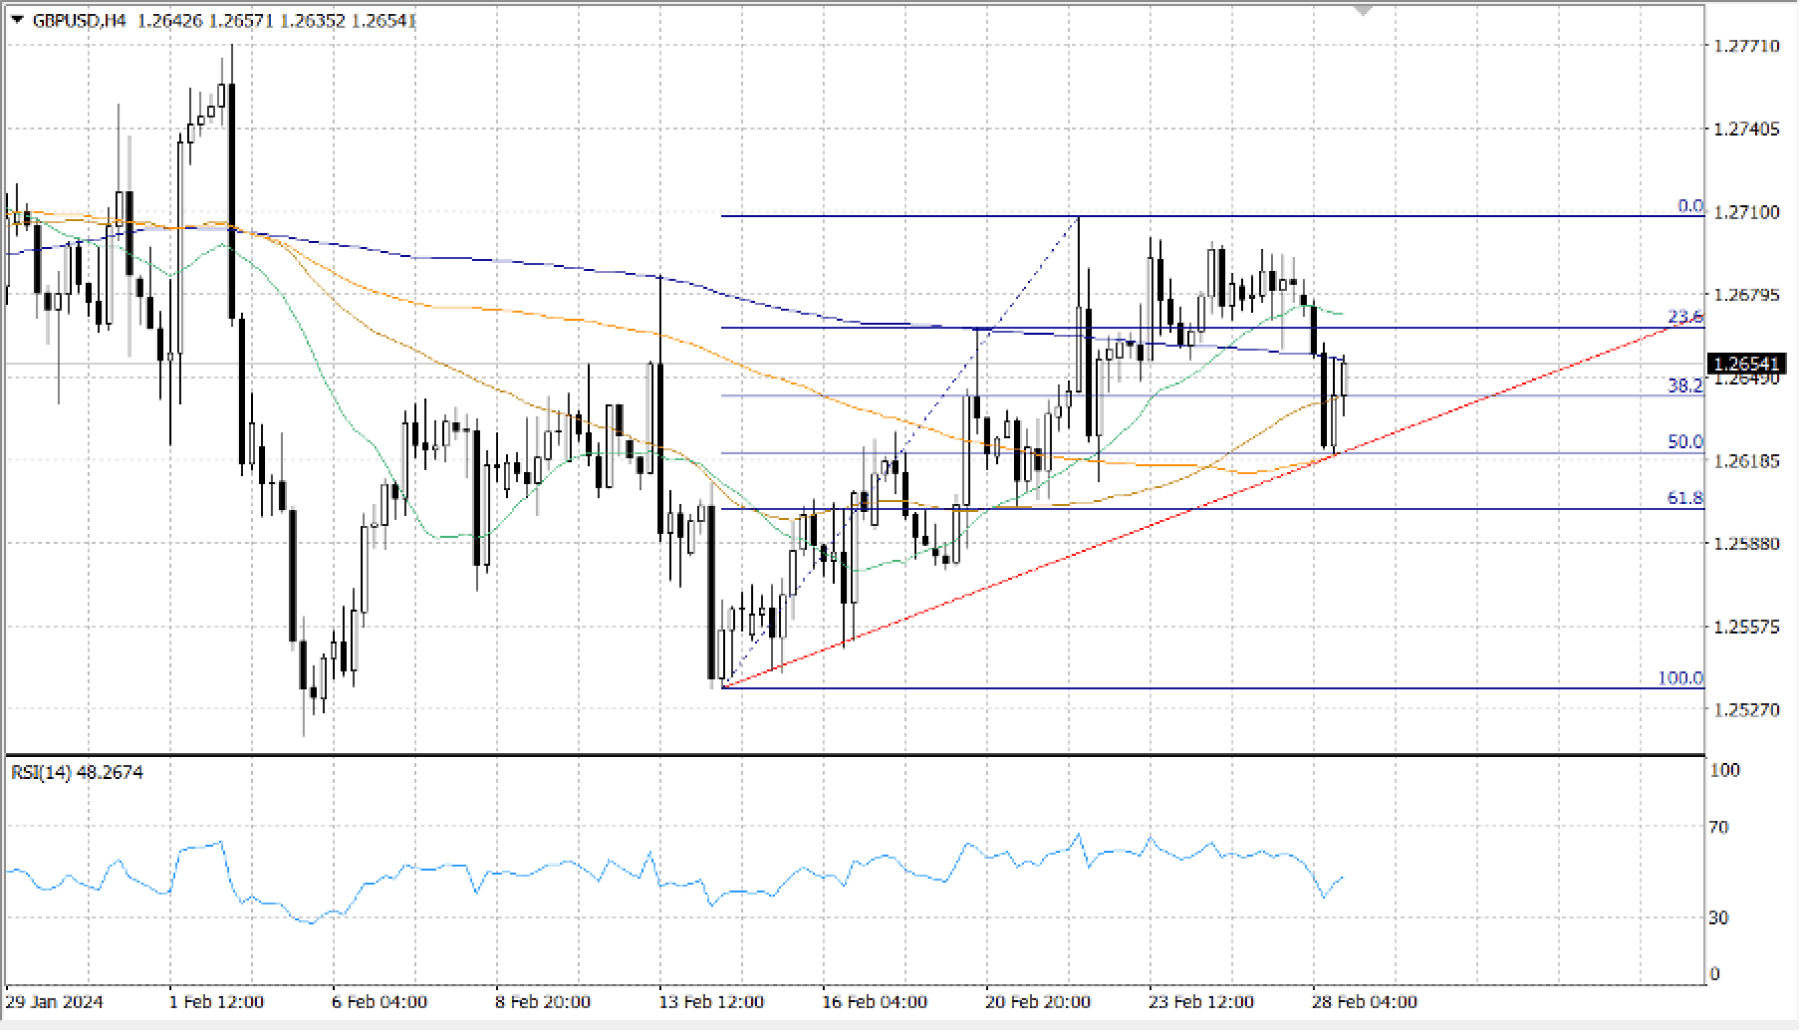The height and width of the screenshot is (1032, 1801).
Task: Select the dotted Fibonacci swing line
Action: 900,452
